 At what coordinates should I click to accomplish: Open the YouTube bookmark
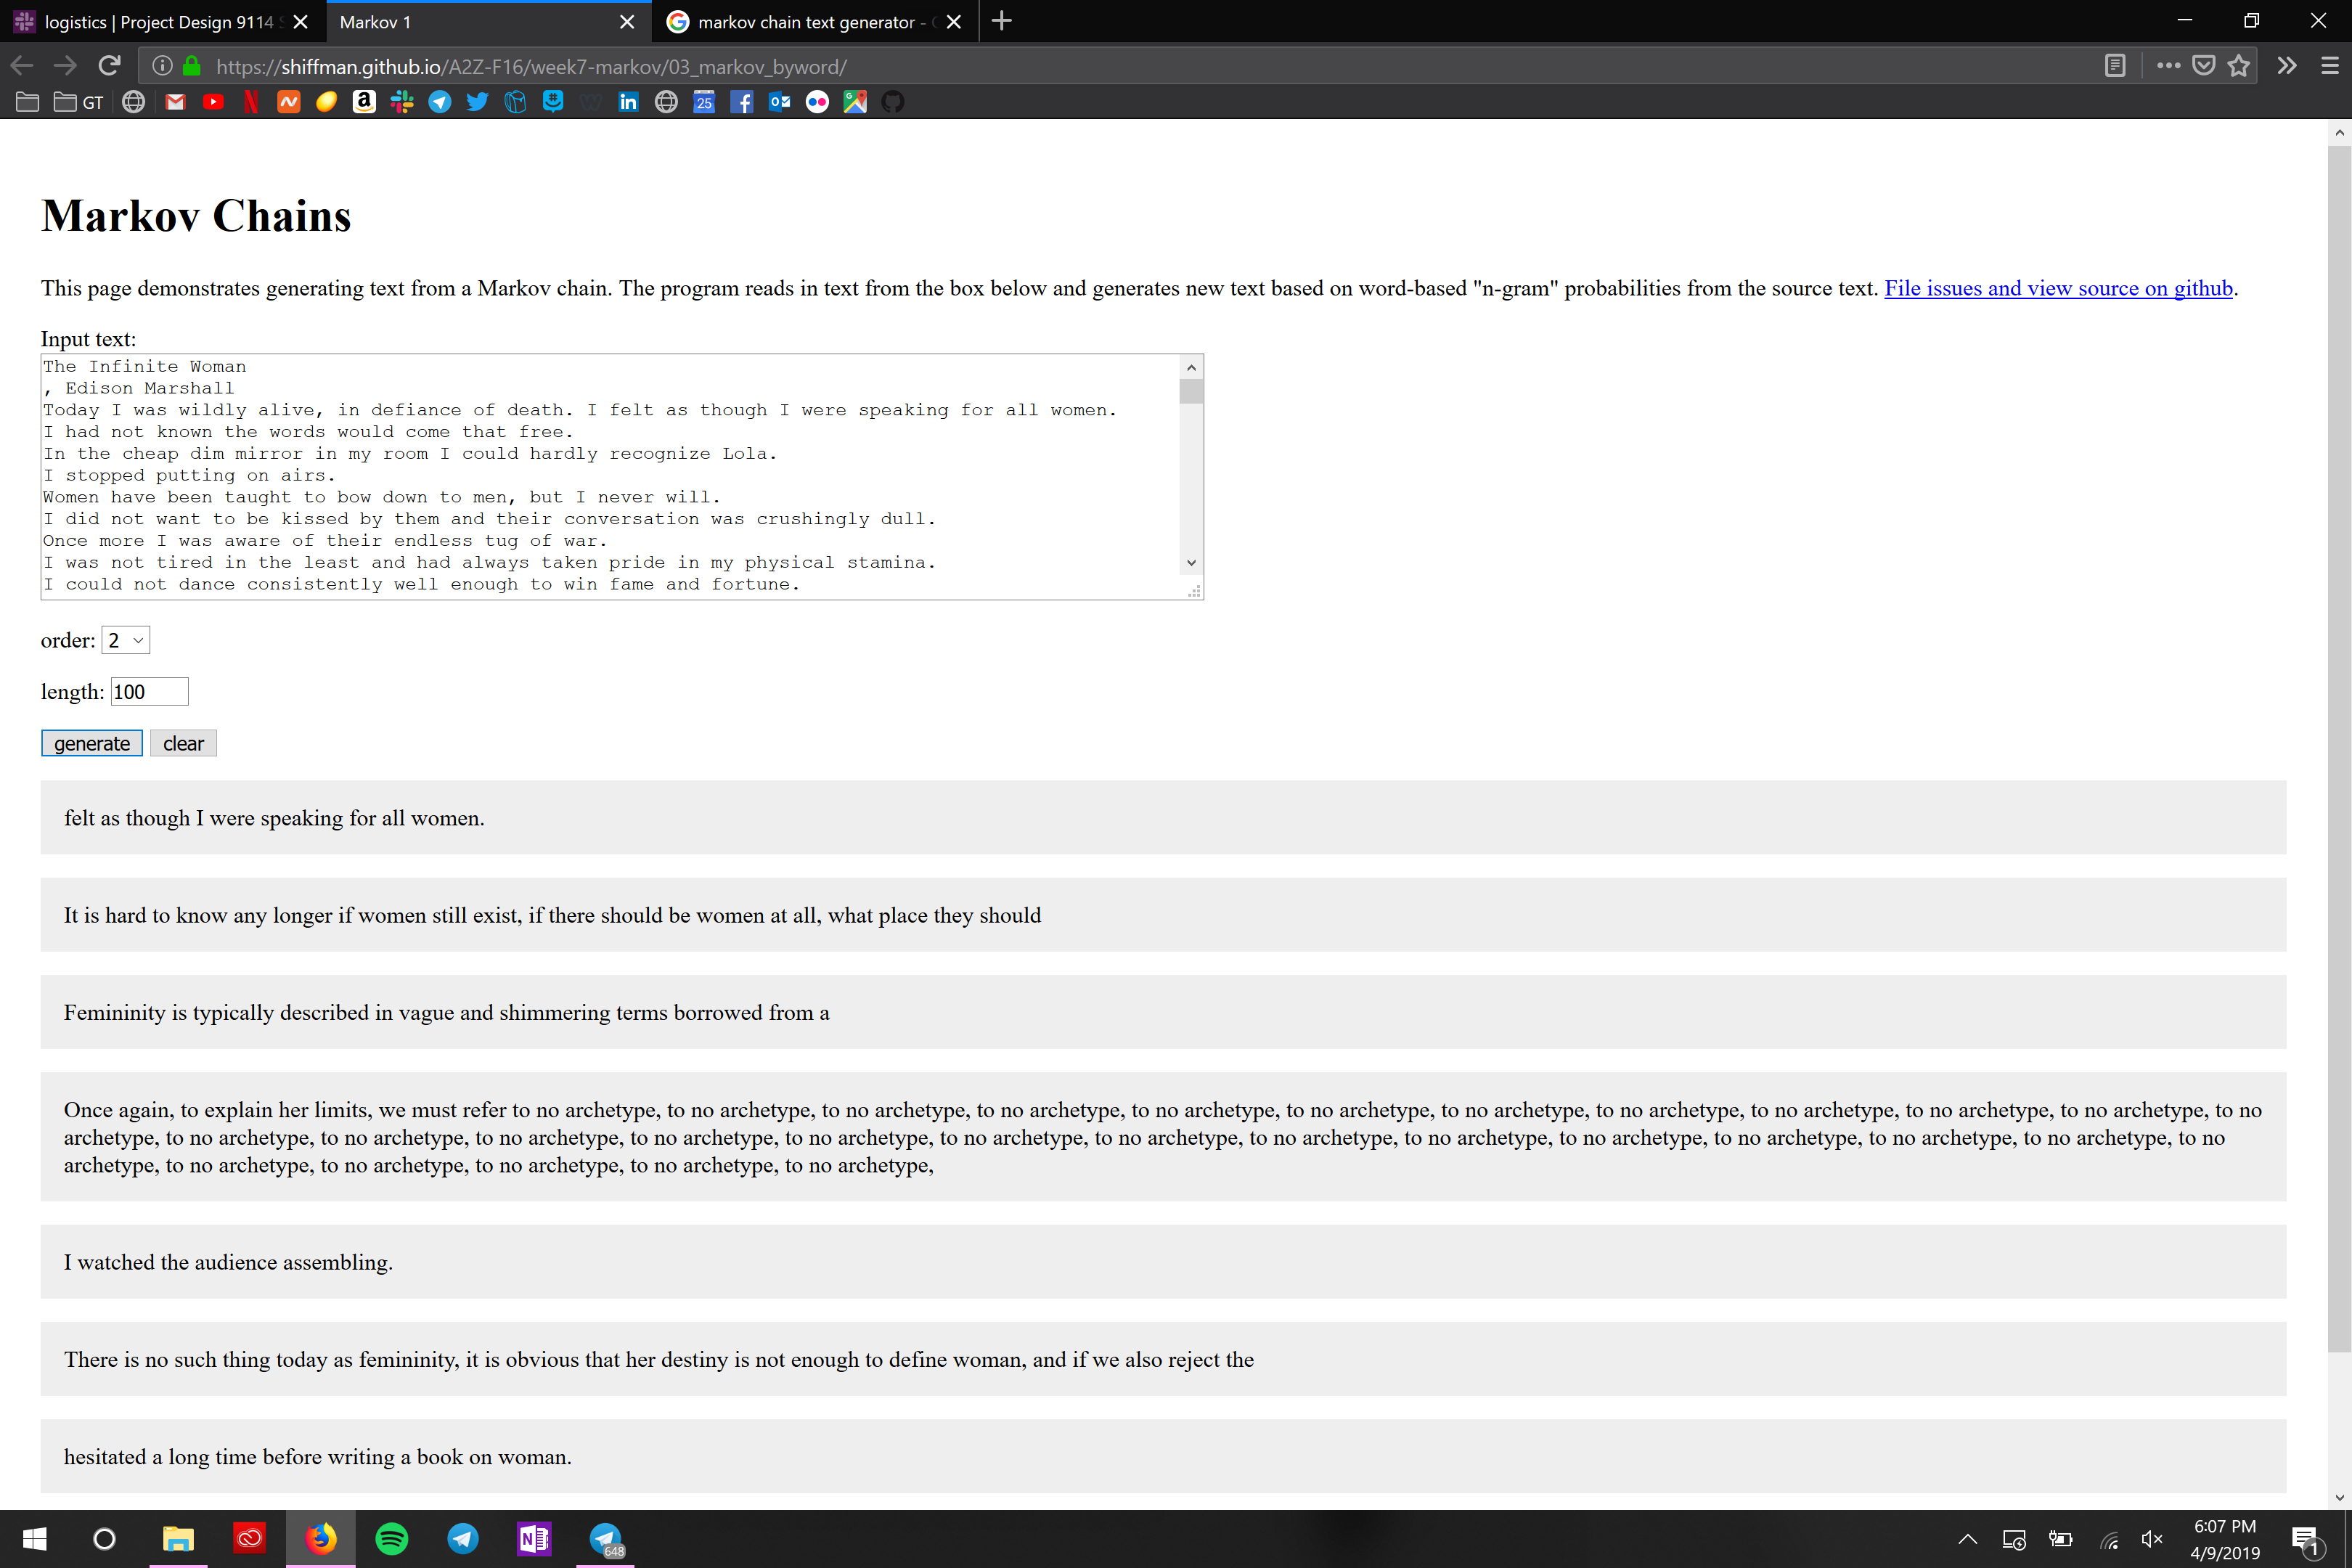213,102
